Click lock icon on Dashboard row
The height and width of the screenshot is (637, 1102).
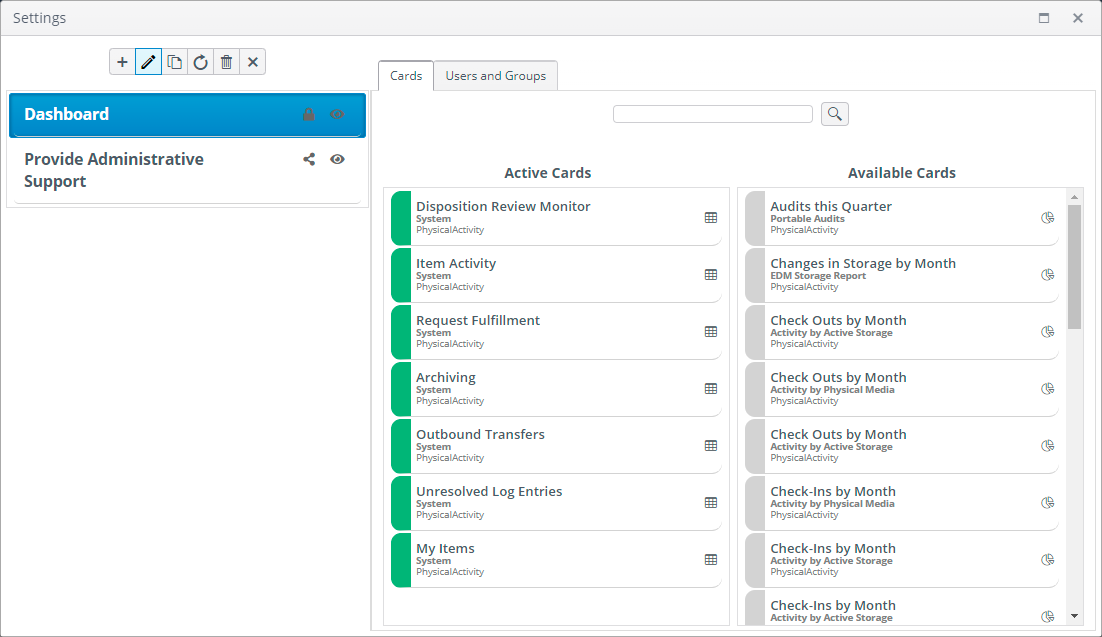[309, 115]
